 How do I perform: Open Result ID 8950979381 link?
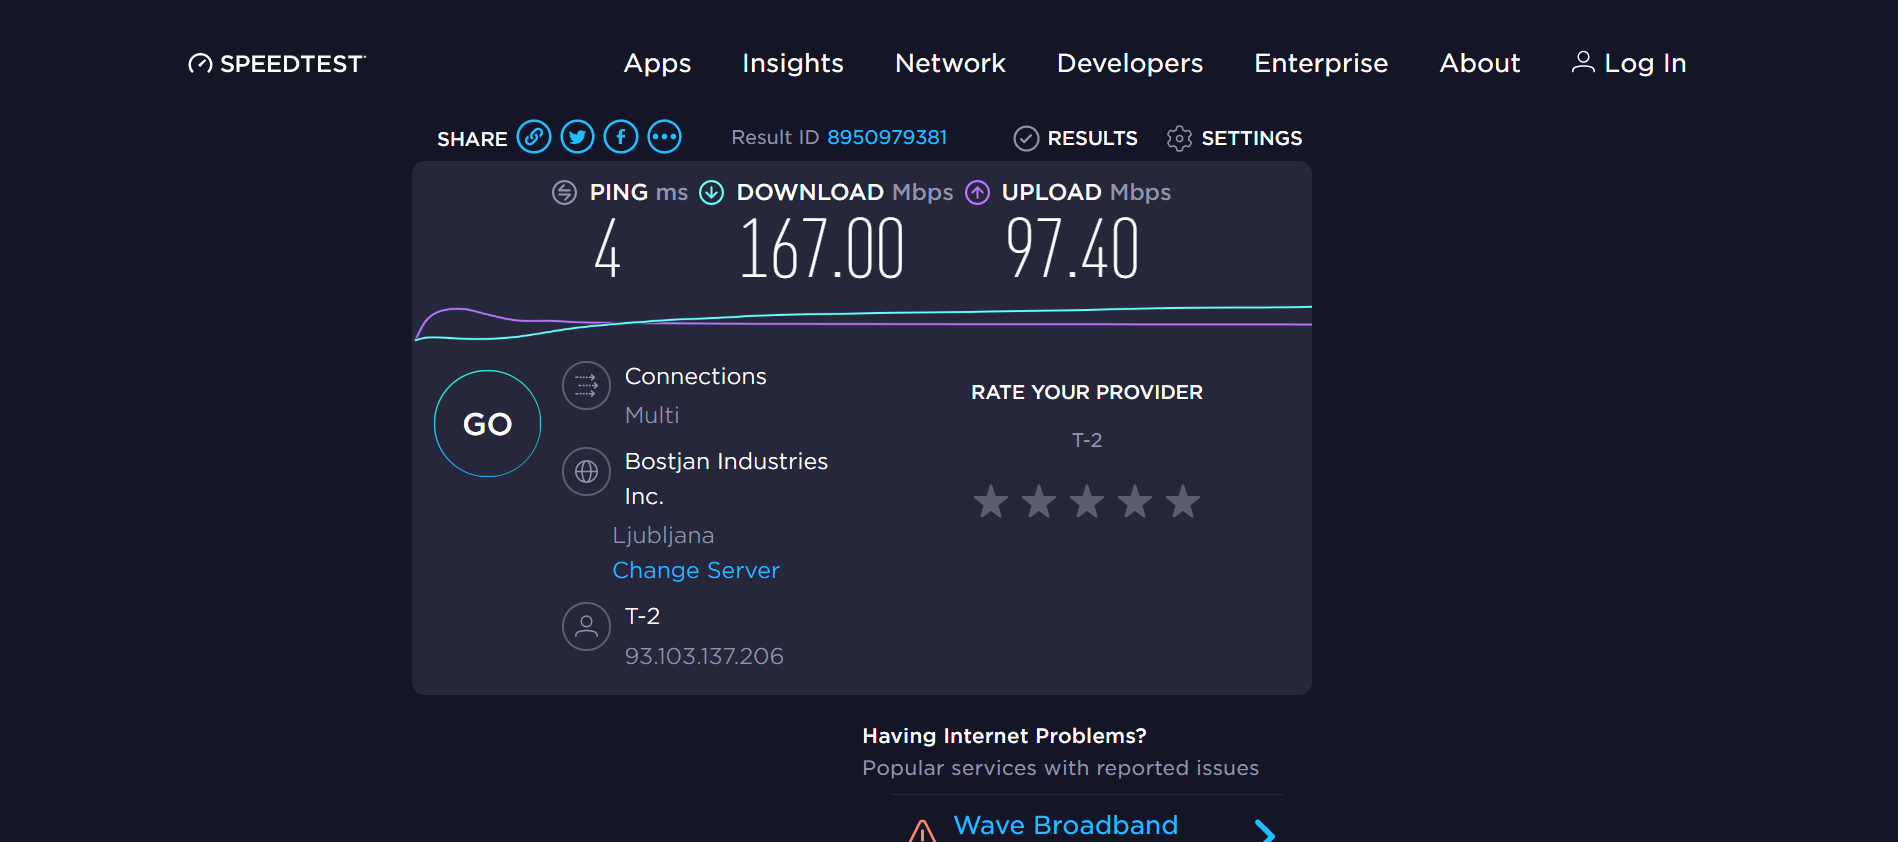pyautogui.click(x=887, y=137)
